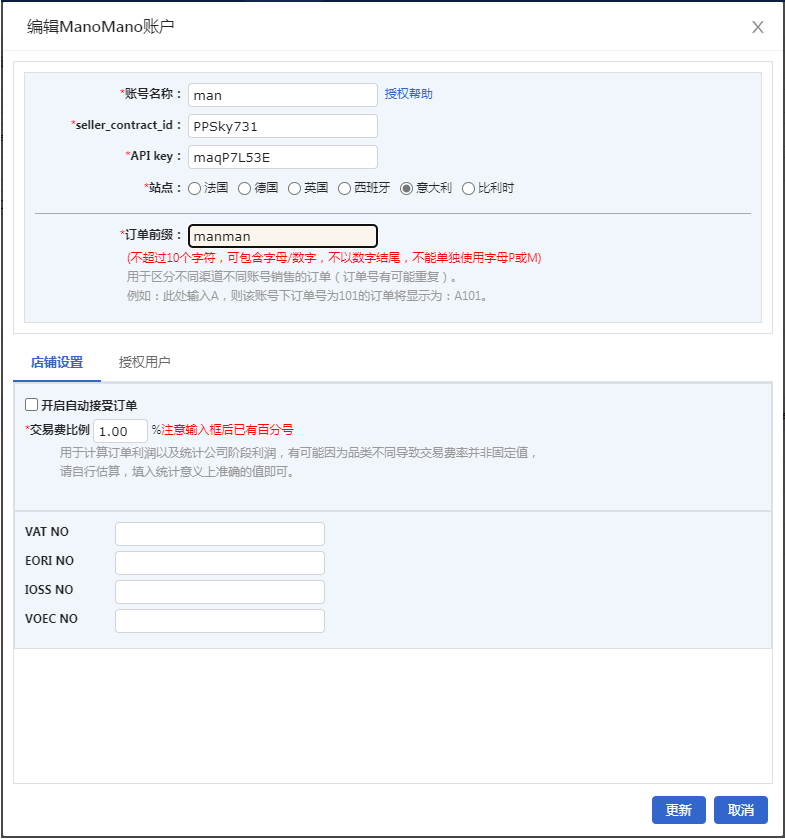Select the 英国 site radio button

point(294,188)
